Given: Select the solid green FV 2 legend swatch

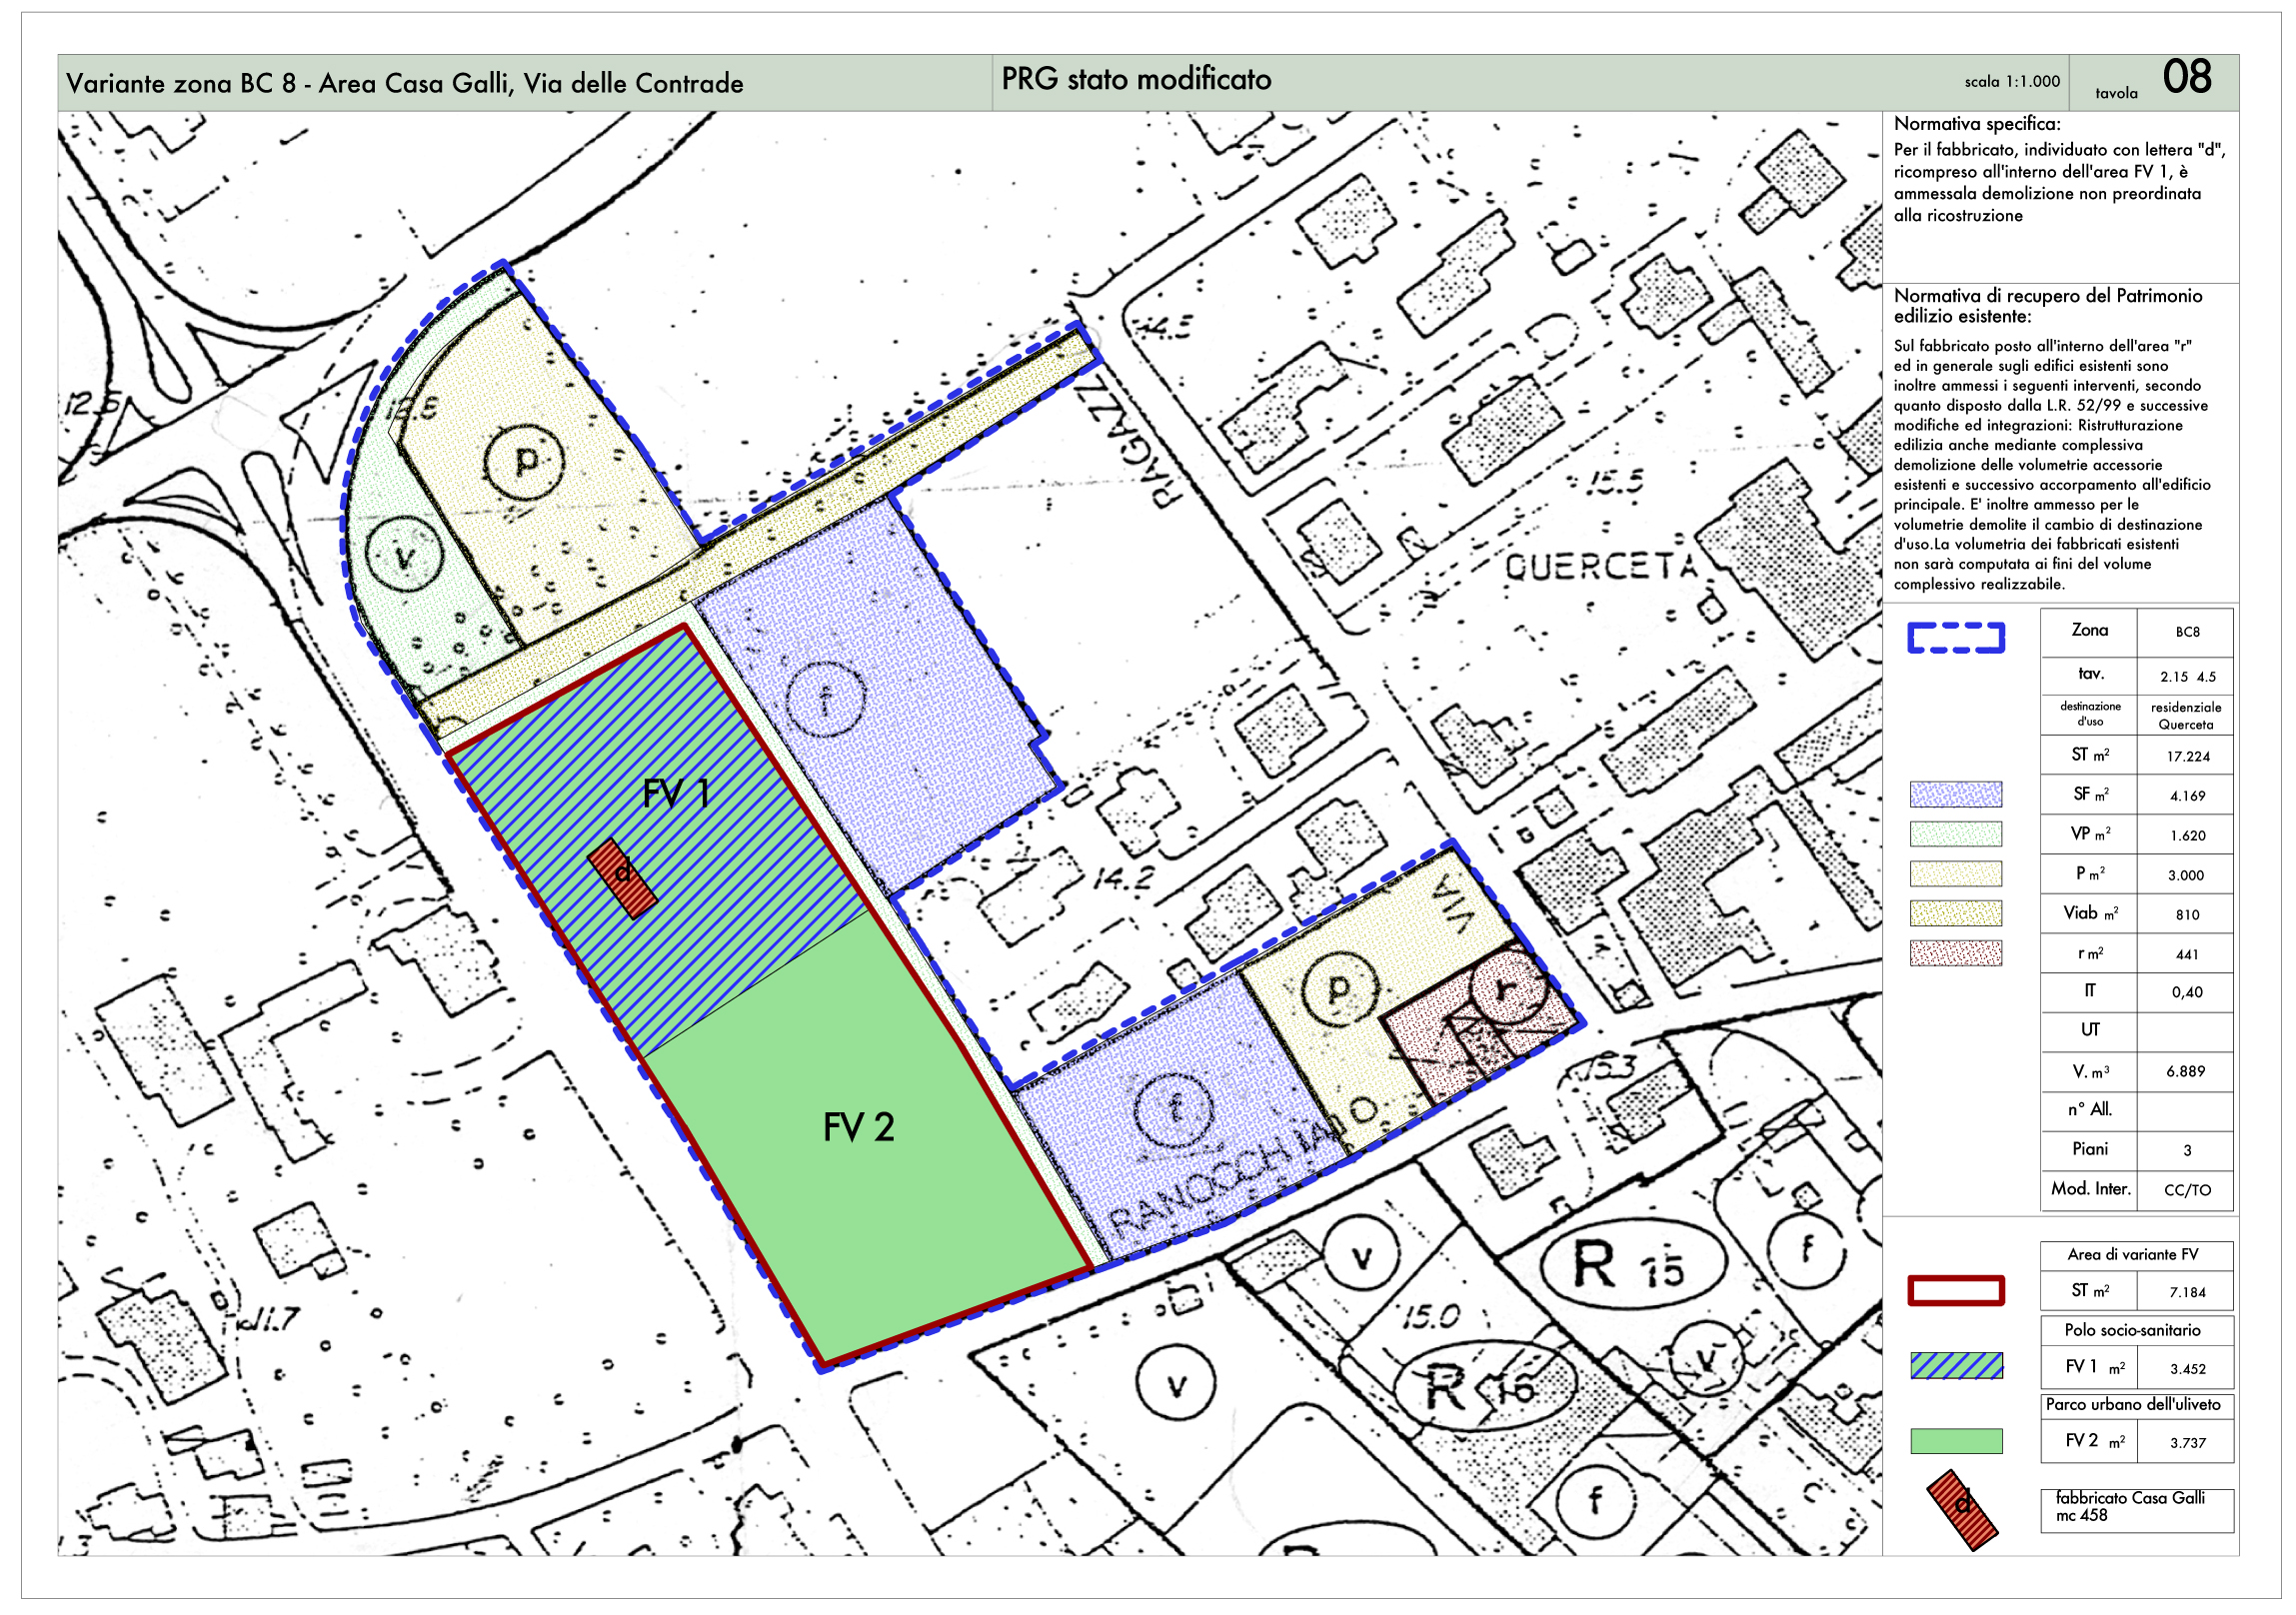Looking at the screenshot, I should pyautogui.click(x=1956, y=1441).
